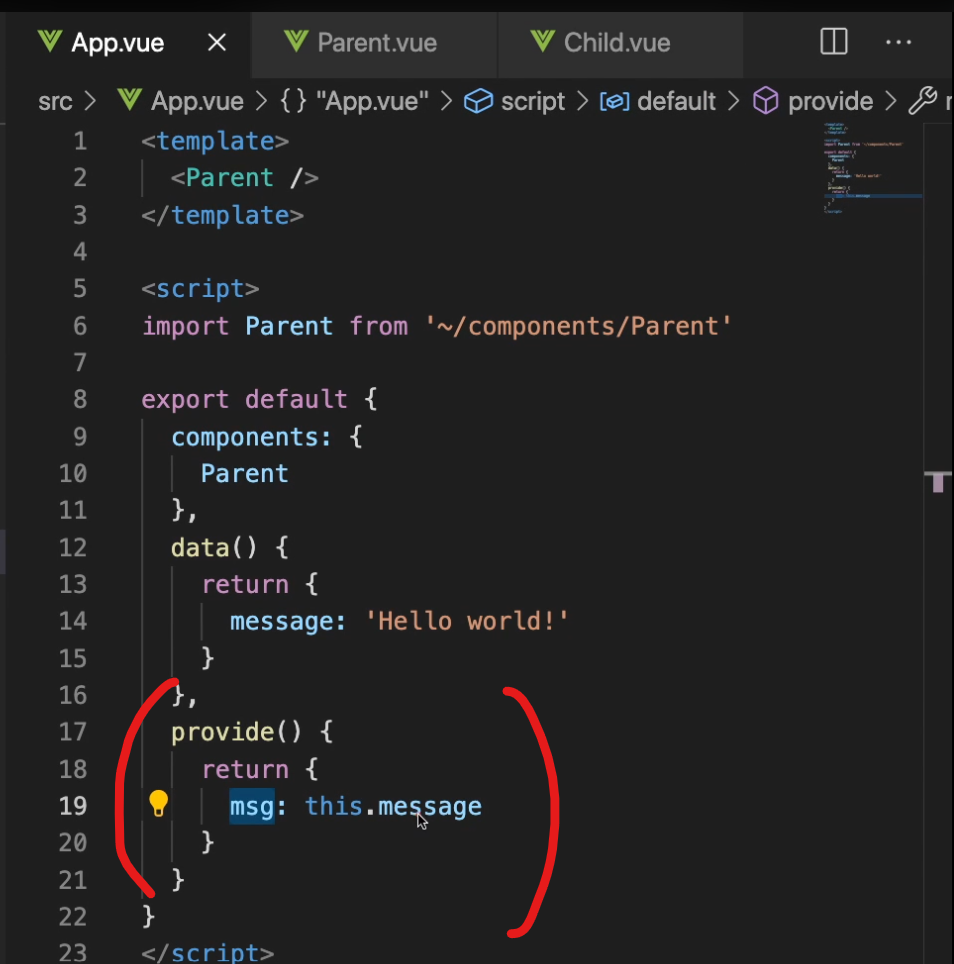
Task: Click 'export default' on line 8
Action: pos(245,400)
